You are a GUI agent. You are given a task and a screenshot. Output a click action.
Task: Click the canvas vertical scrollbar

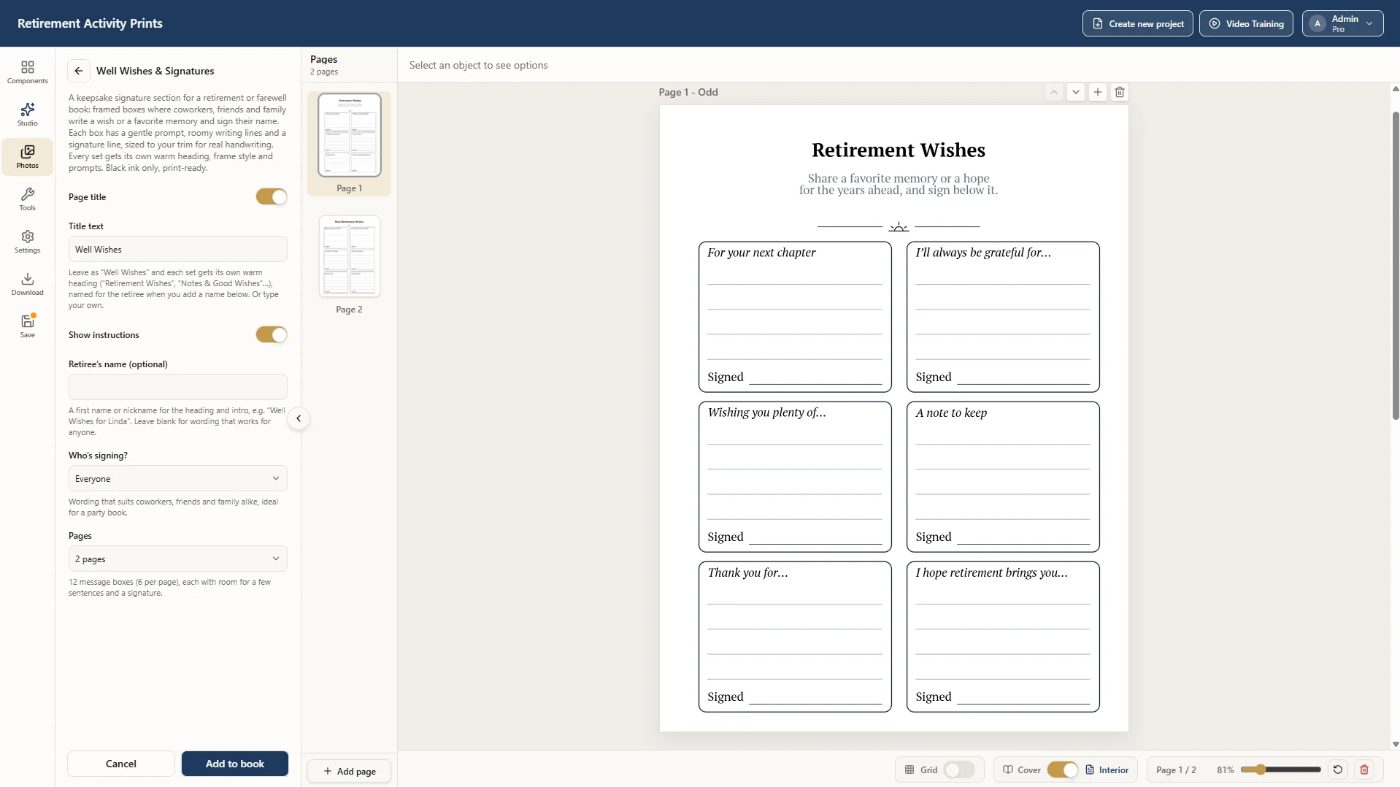[x=1394, y=265]
